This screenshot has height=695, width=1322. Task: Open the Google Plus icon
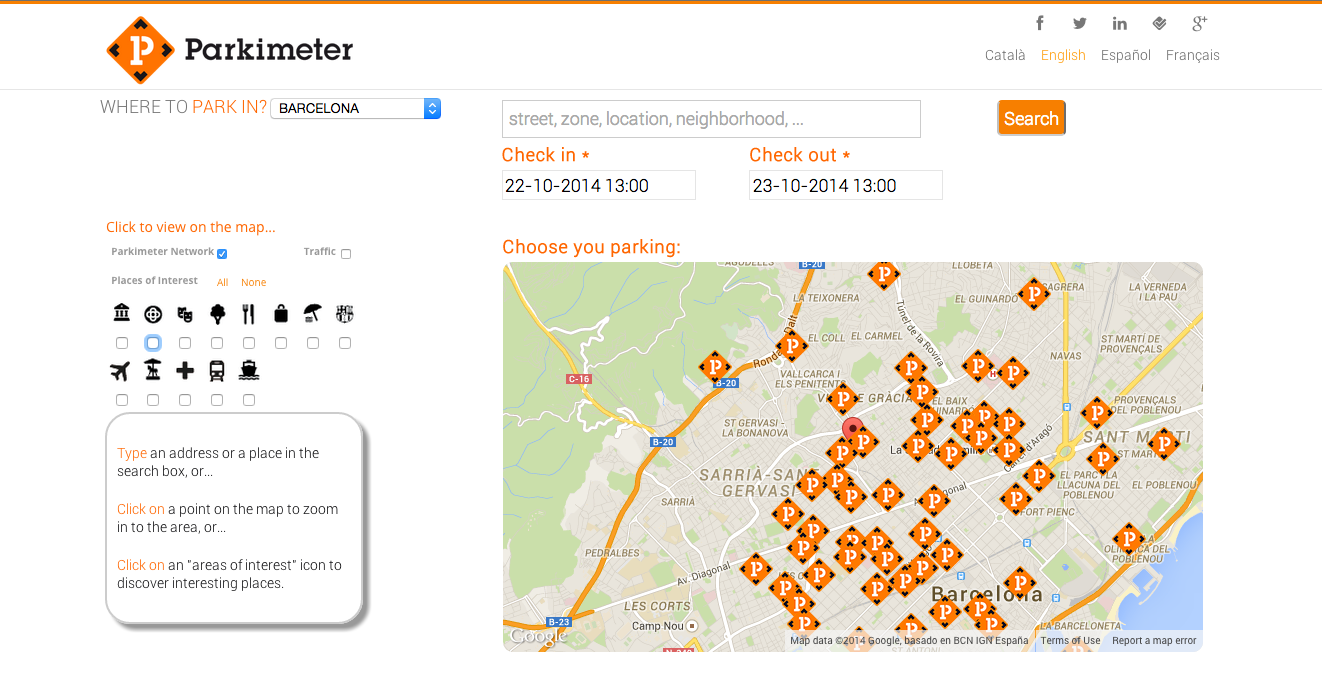pos(1200,23)
